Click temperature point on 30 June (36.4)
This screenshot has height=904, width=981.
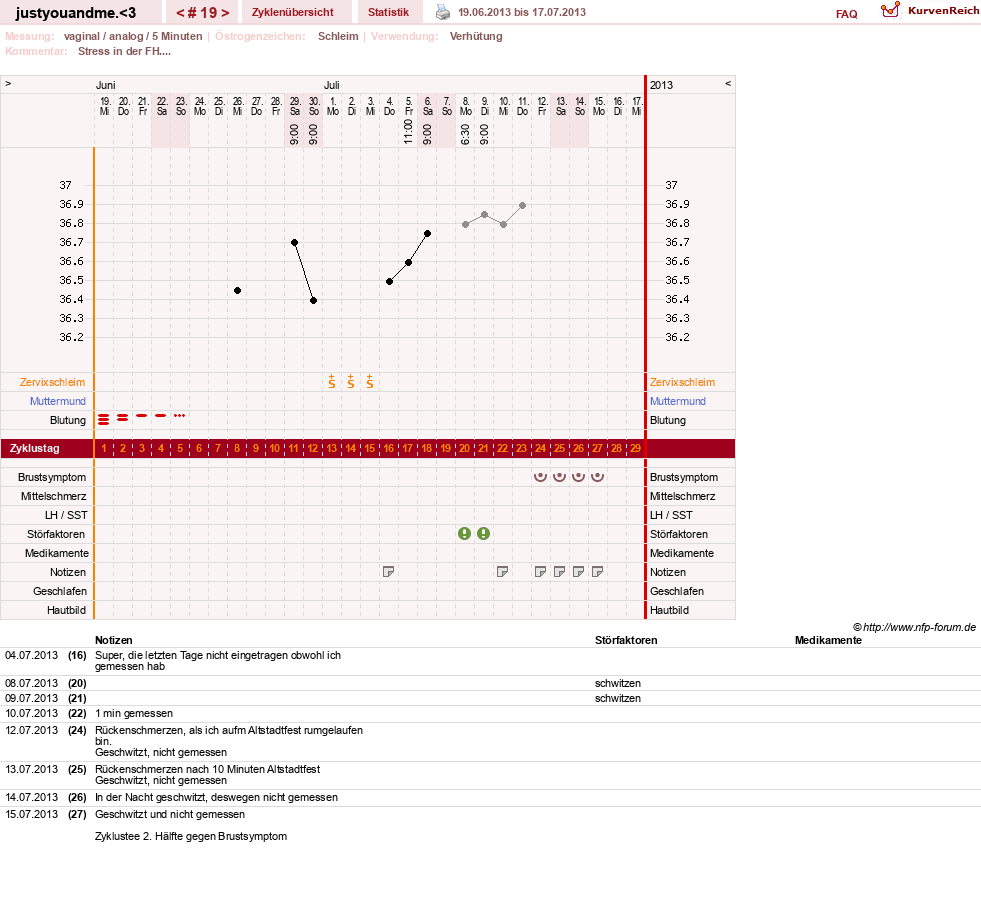click(313, 301)
